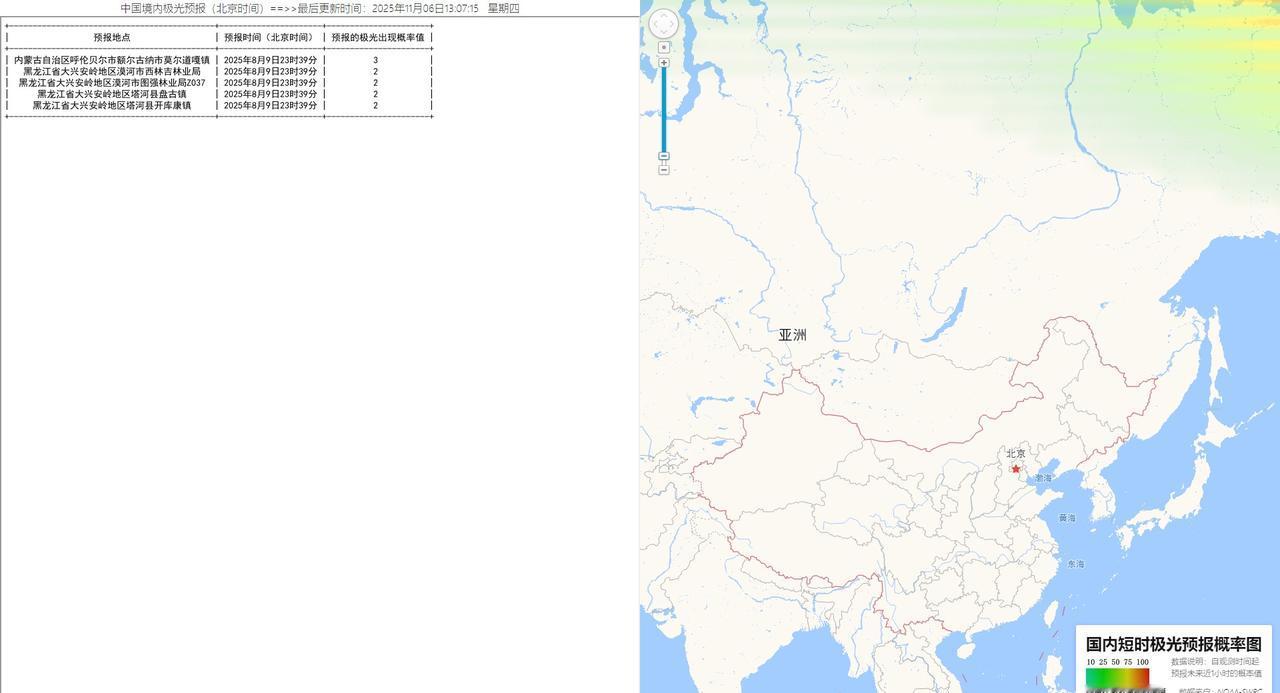Select the row 内蒙古自治区呼伦贝尔市额尔古纳市莫尔道嘎镇
The image size is (1280, 693).
219,60
